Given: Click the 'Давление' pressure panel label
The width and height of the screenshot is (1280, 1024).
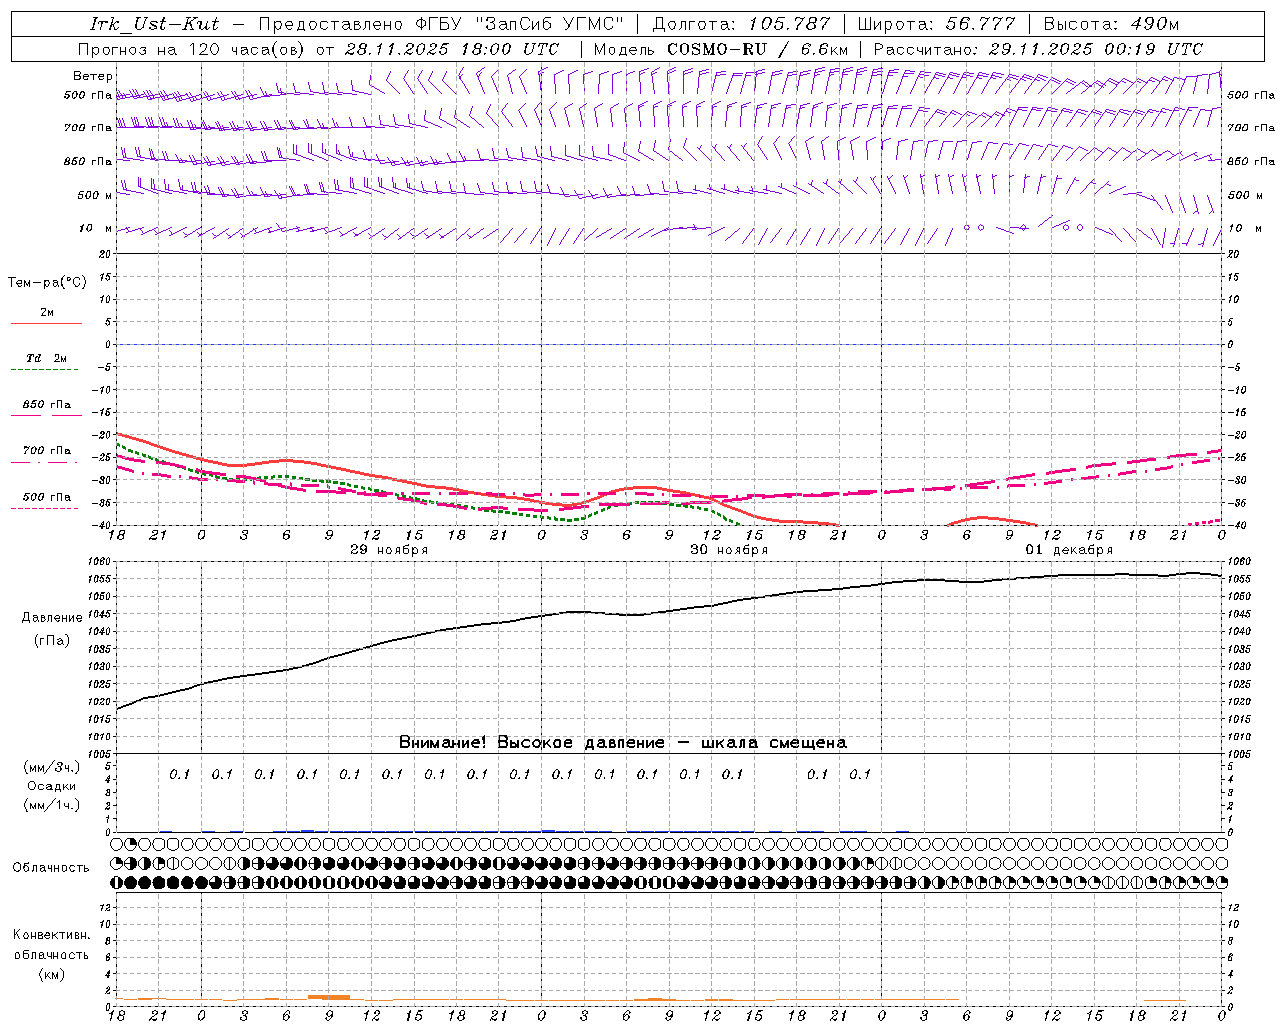Looking at the screenshot, I should point(52,618).
